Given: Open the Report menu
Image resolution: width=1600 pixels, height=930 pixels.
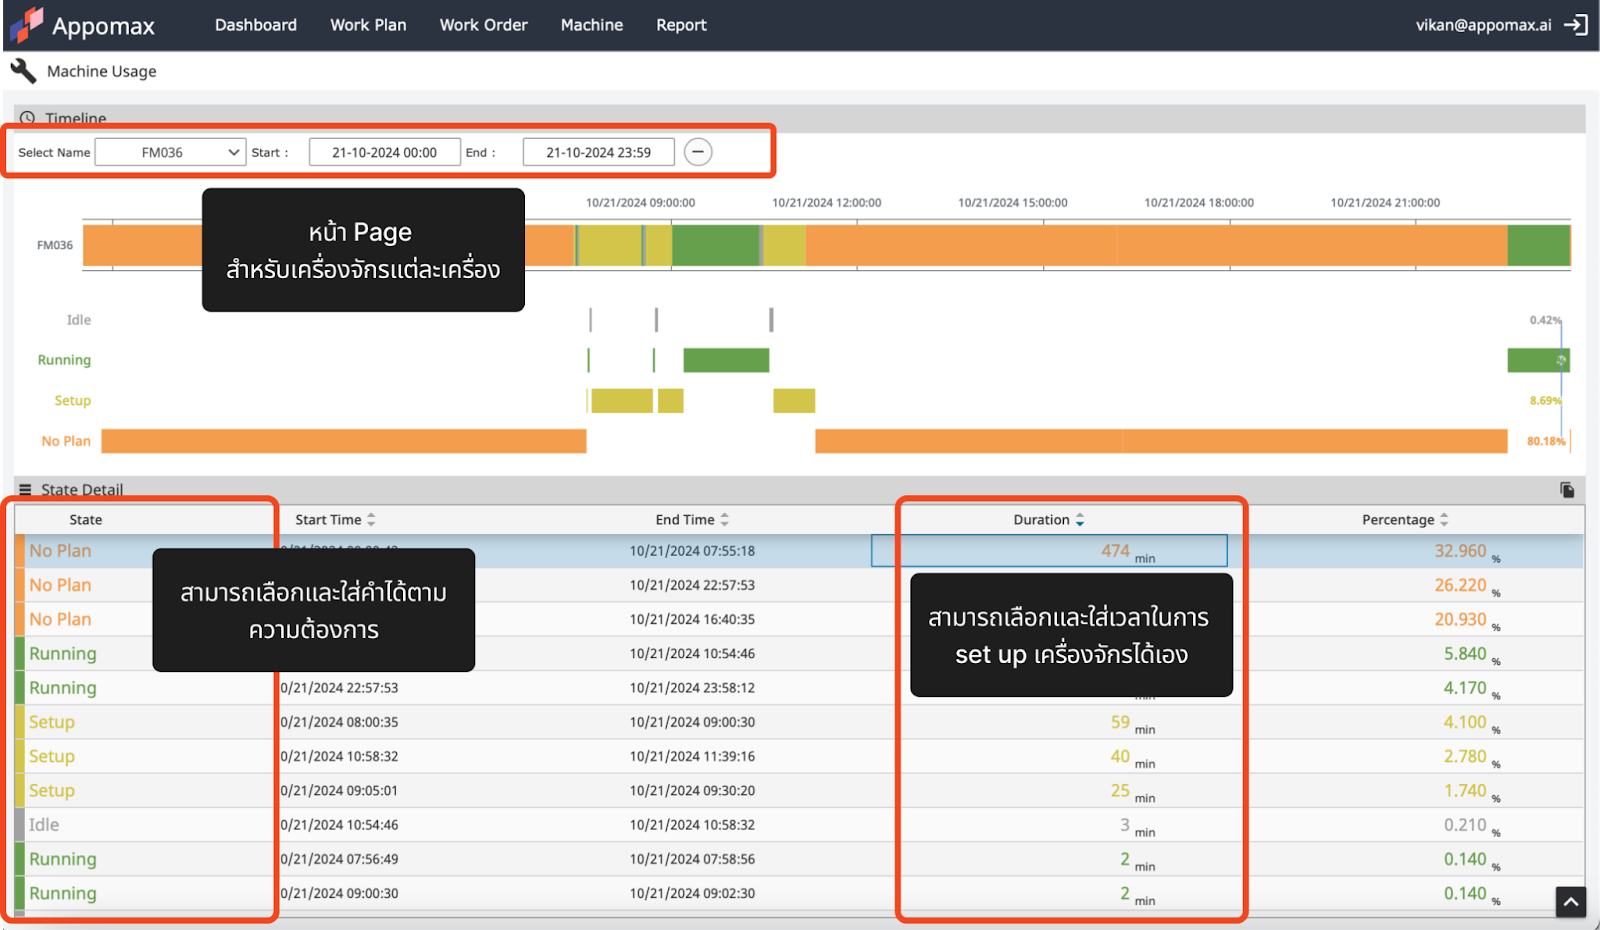Looking at the screenshot, I should (681, 25).
